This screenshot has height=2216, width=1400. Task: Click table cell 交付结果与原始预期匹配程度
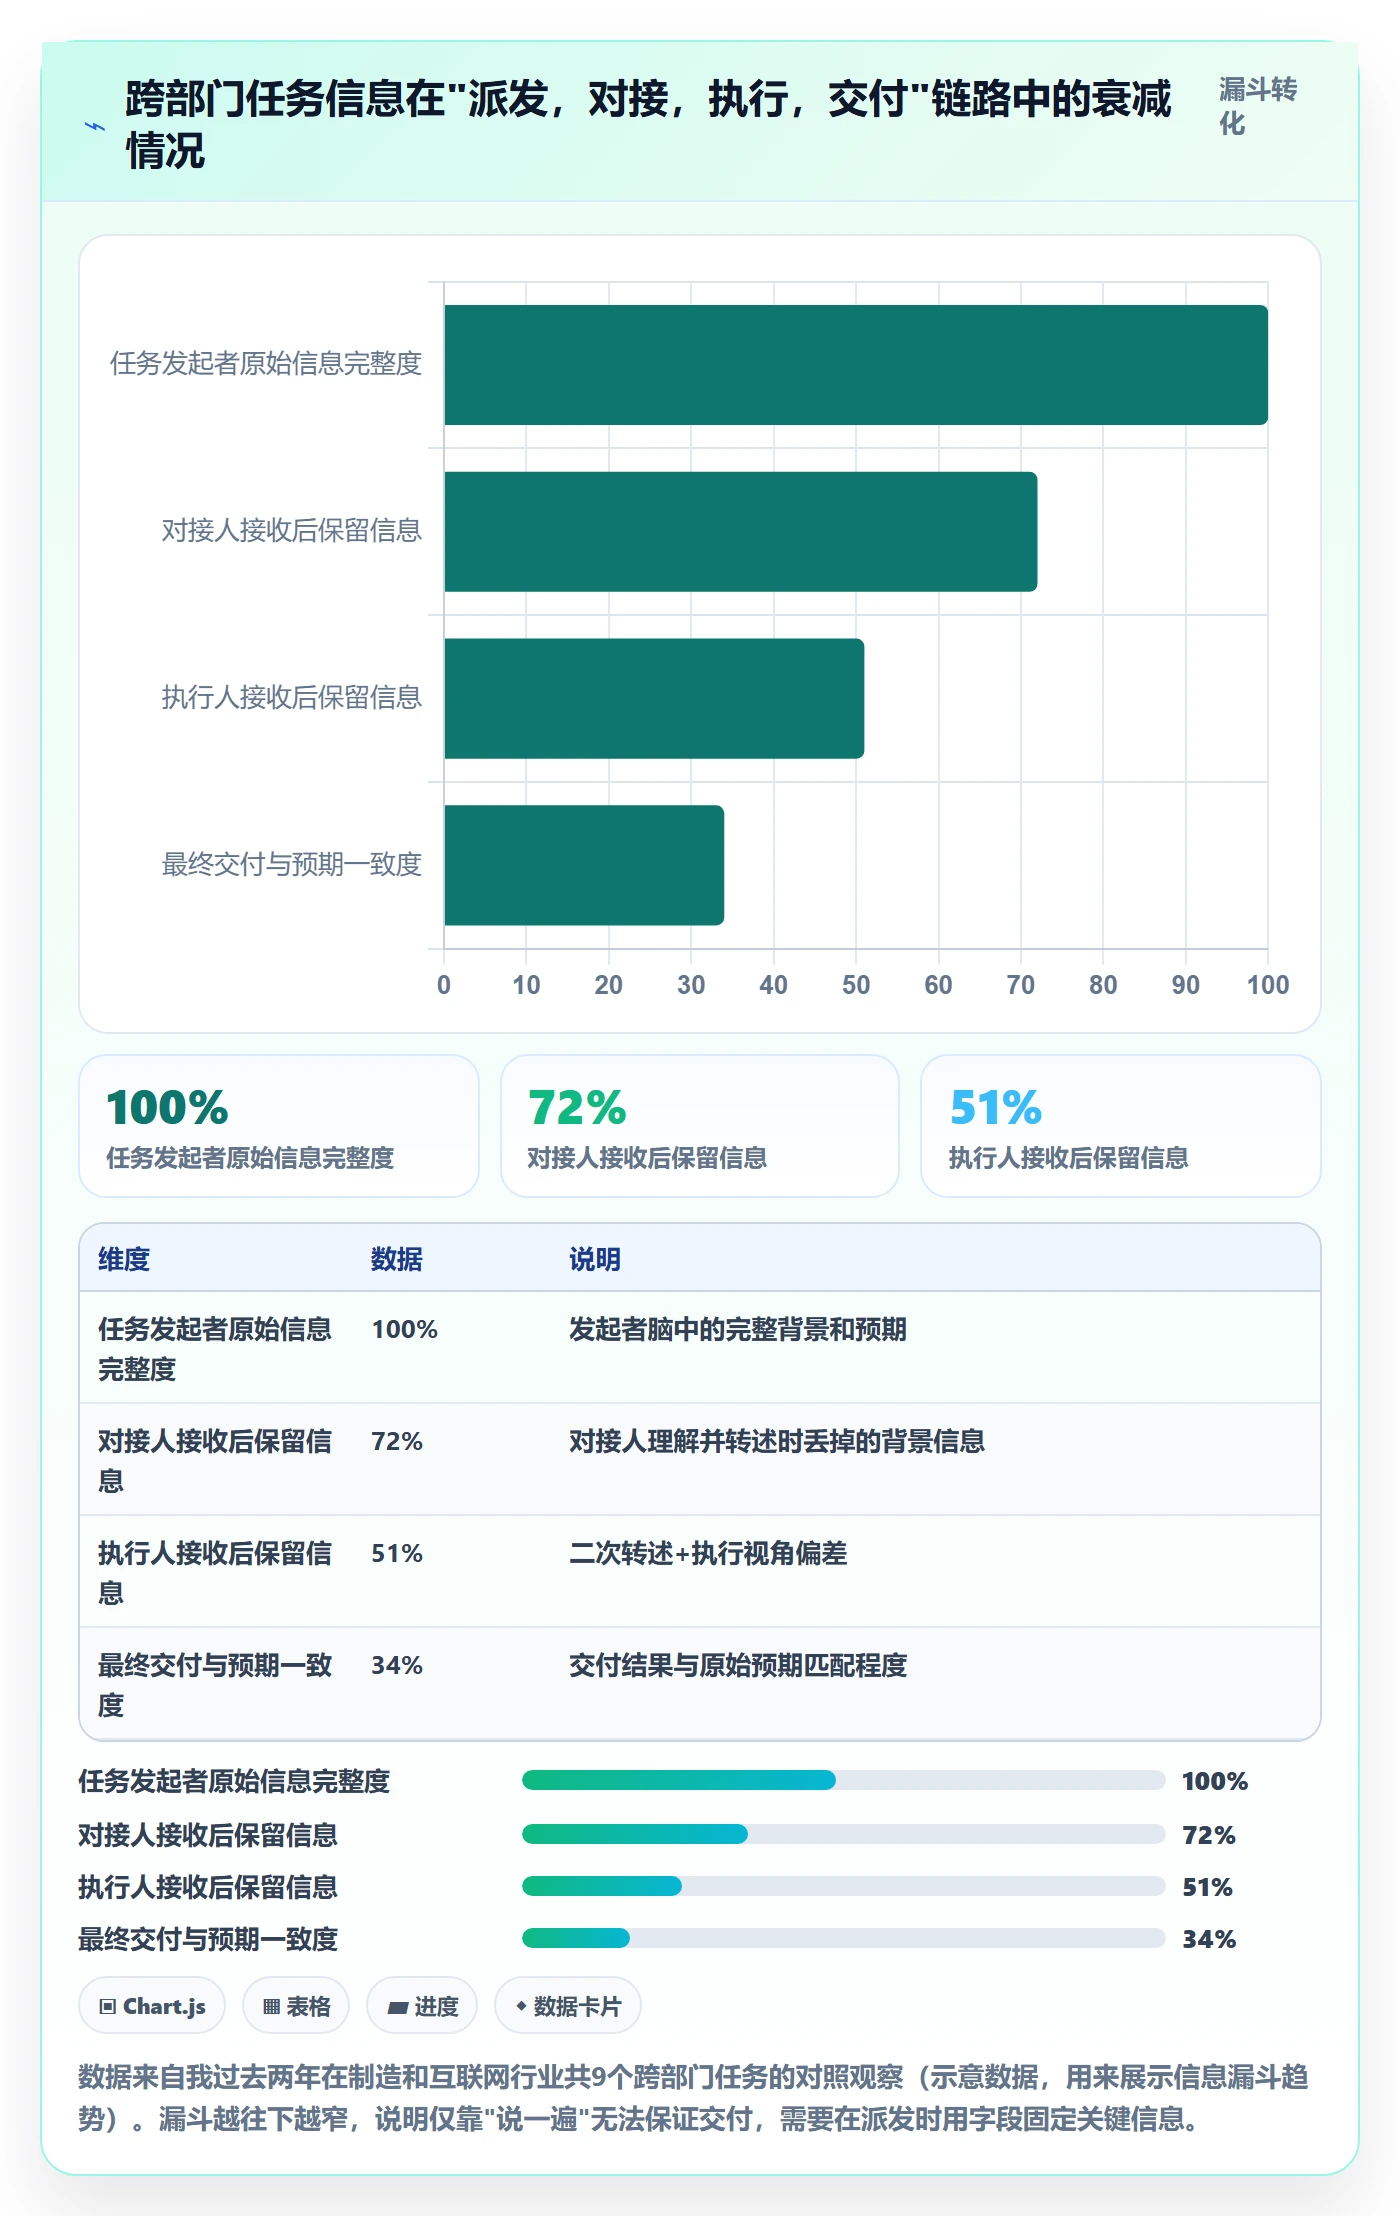[x=738, y=1665]
